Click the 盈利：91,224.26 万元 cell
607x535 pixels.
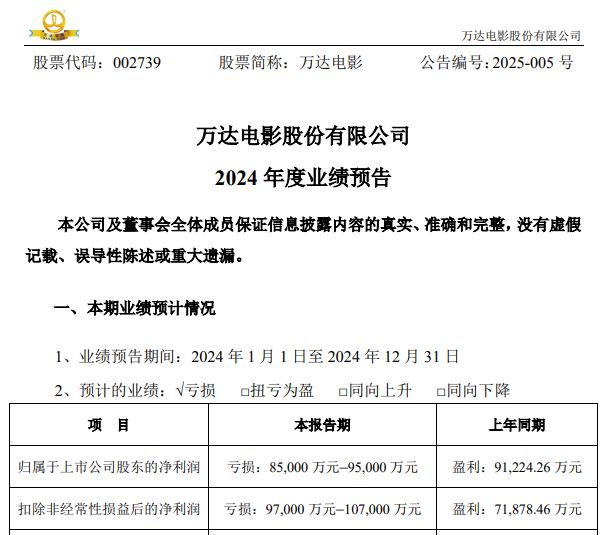point(517,467)
